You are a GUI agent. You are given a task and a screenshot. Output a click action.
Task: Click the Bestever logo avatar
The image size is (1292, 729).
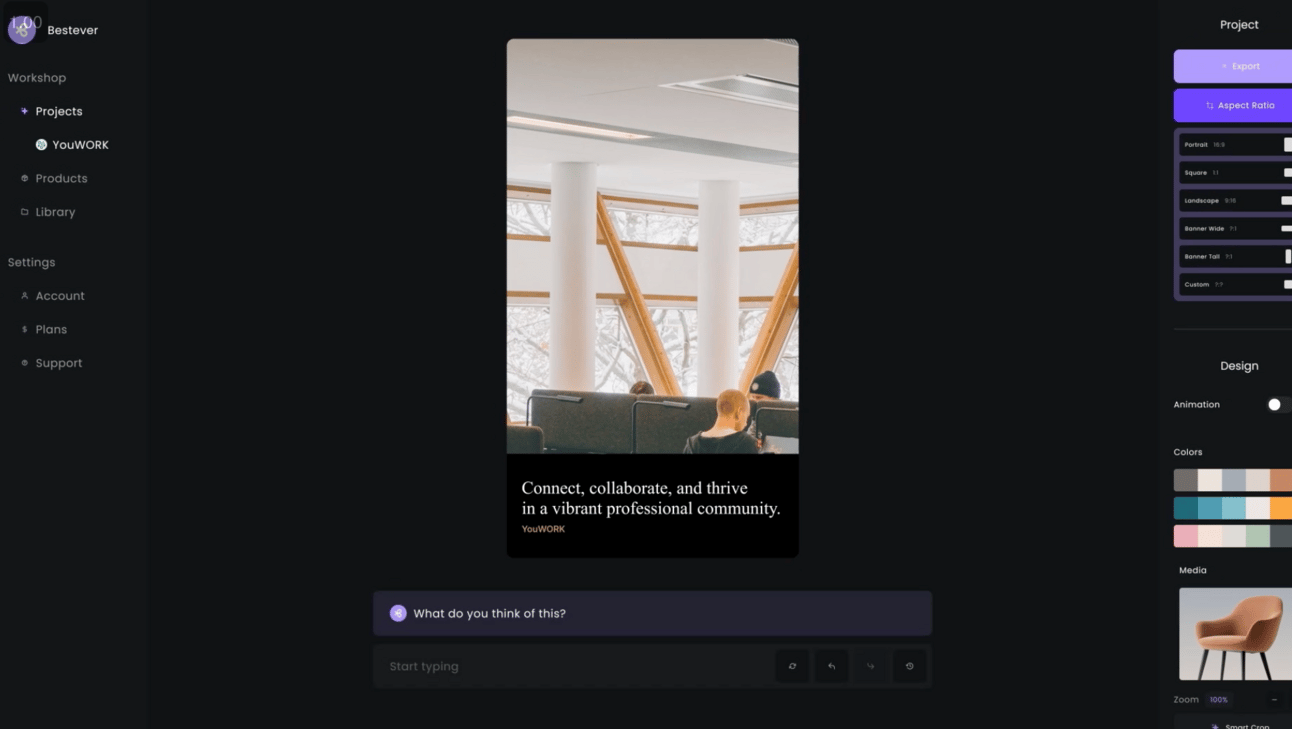point(22,30)
